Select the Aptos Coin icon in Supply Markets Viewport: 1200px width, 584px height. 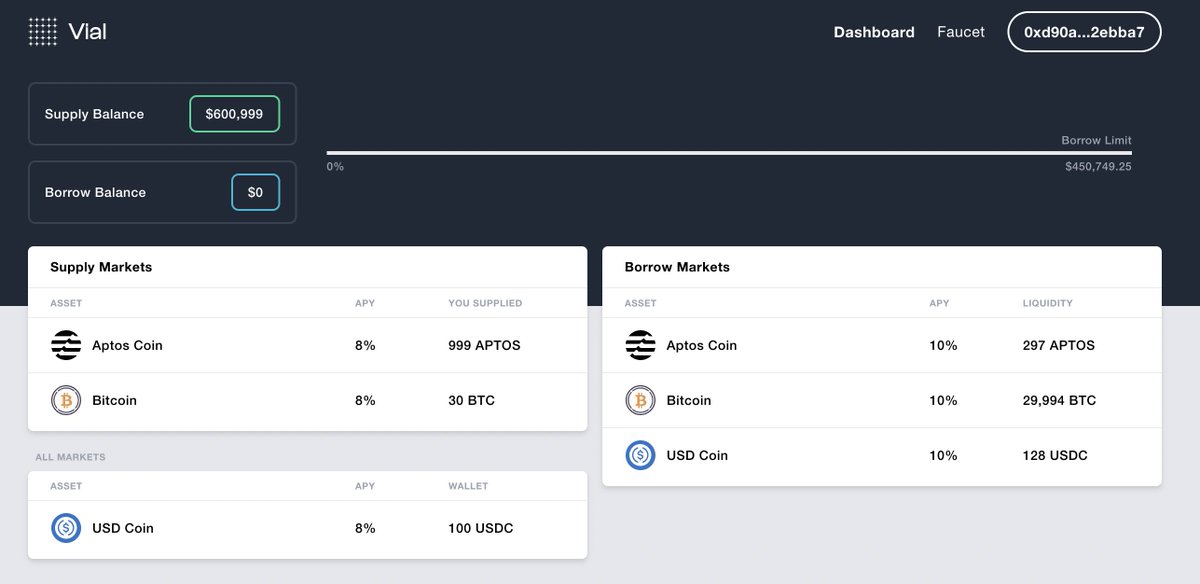[x=65, y=345]
